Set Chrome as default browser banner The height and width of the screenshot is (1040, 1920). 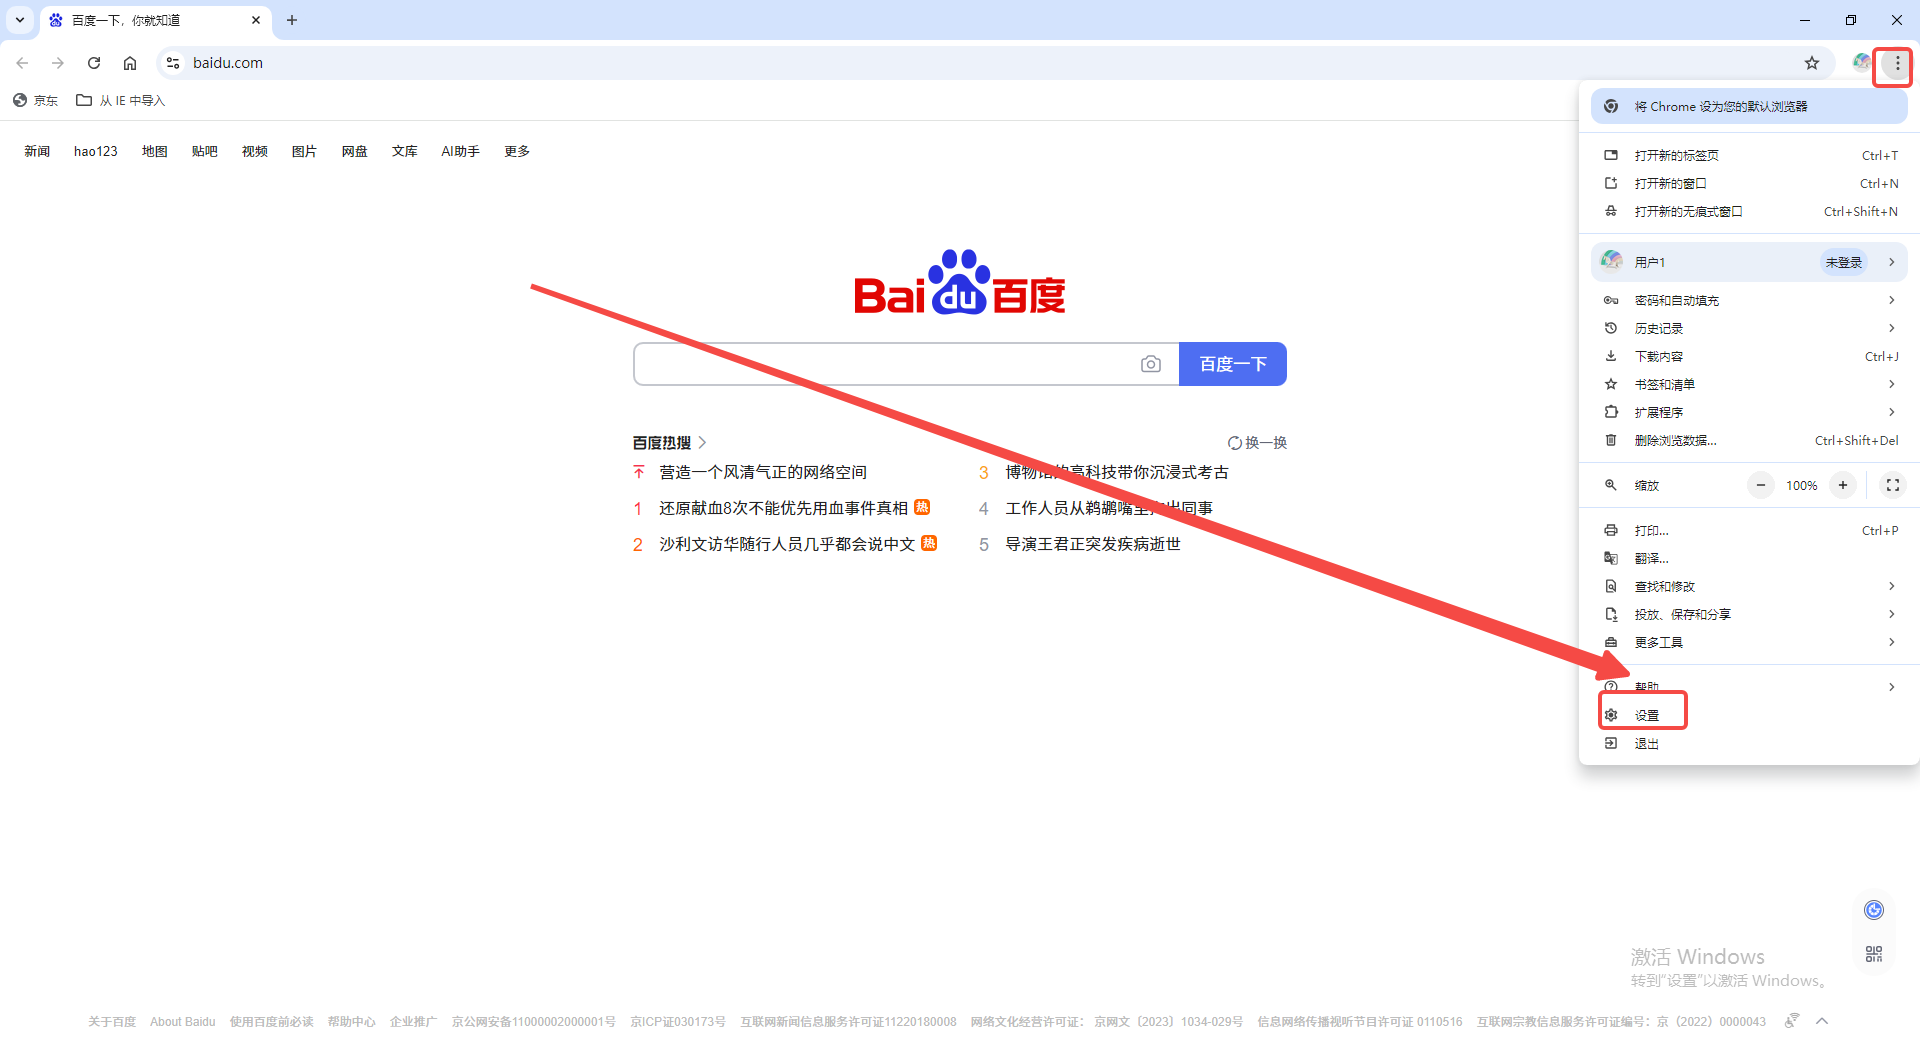point(1749,106)
